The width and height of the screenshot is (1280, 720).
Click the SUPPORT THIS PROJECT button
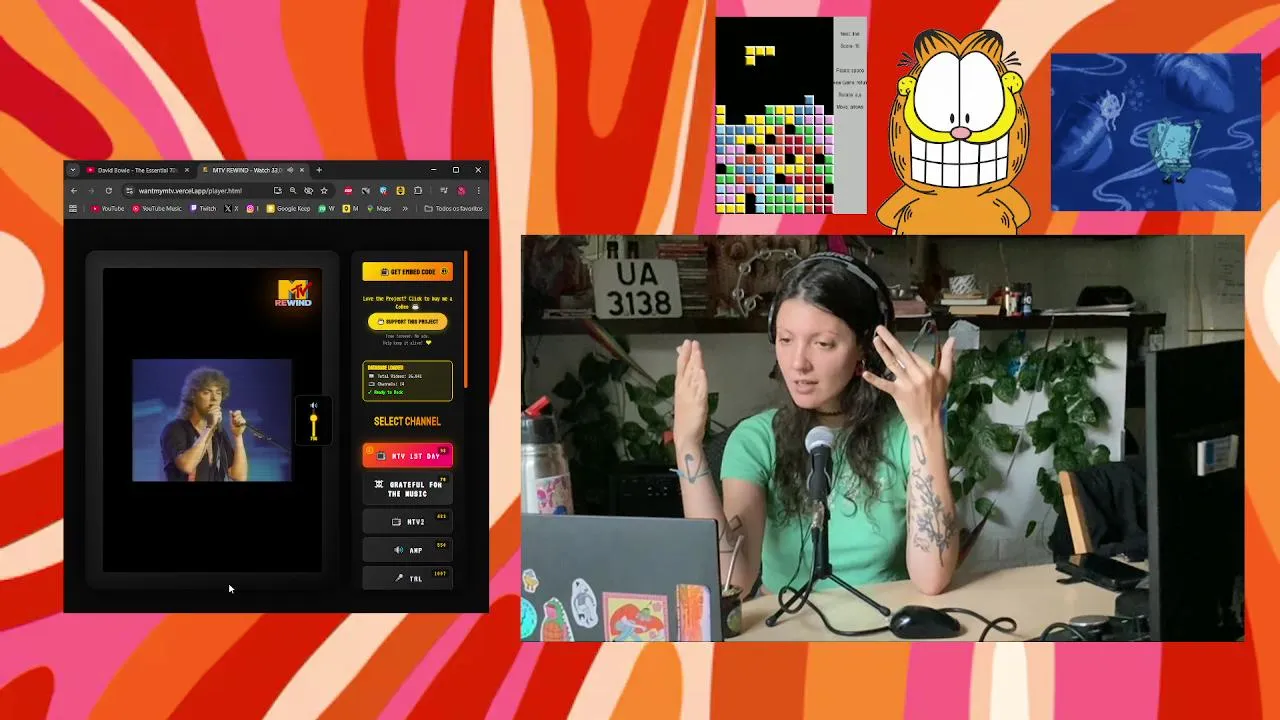pyautogui.click(x=407, y=321)
